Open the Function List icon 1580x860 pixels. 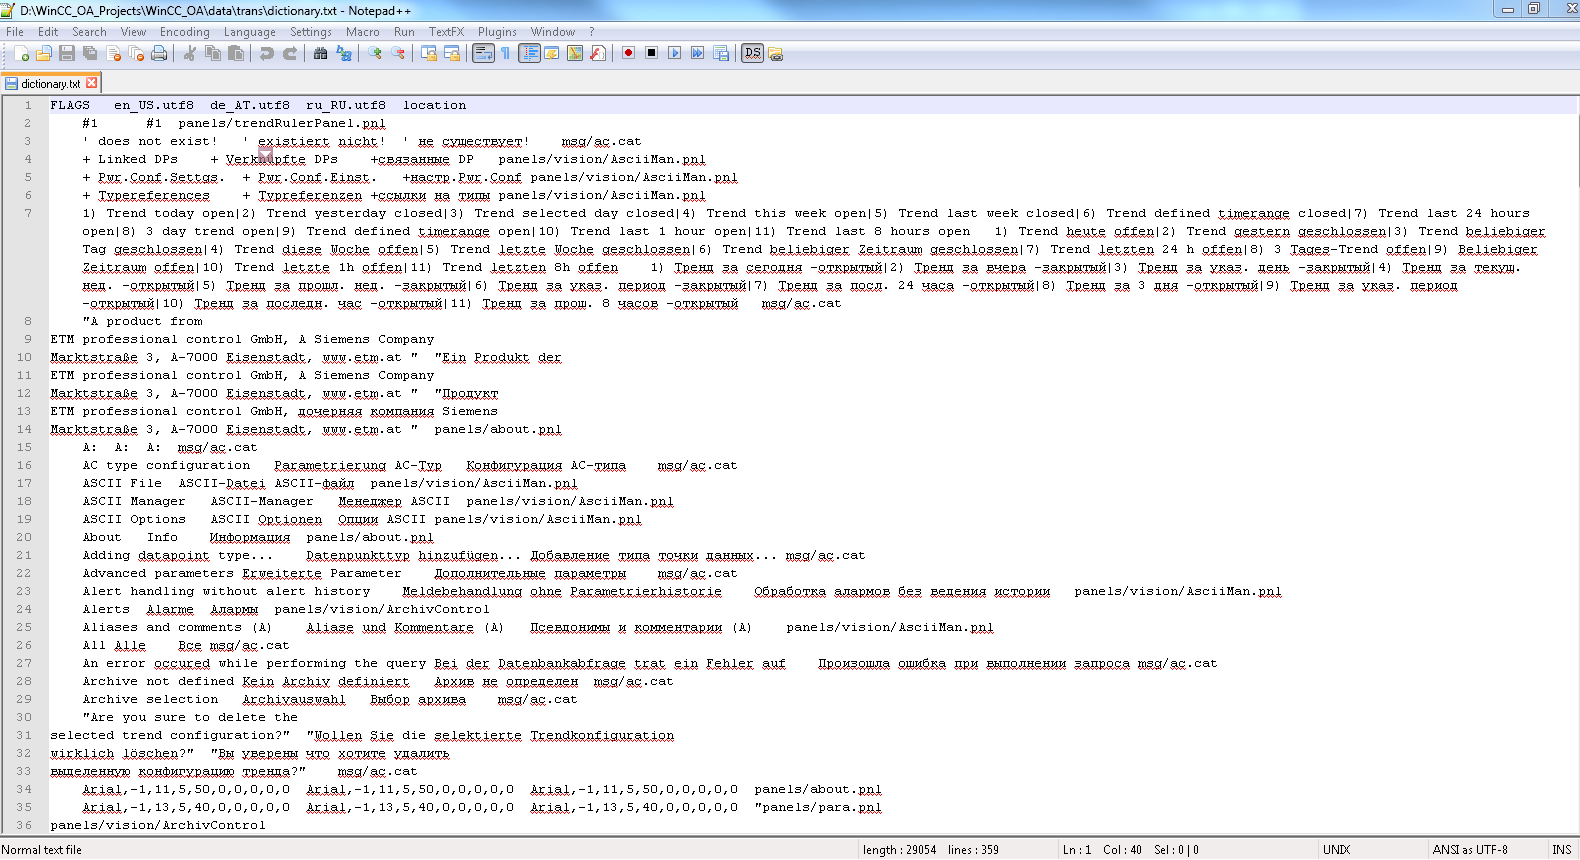click(597, 53)
